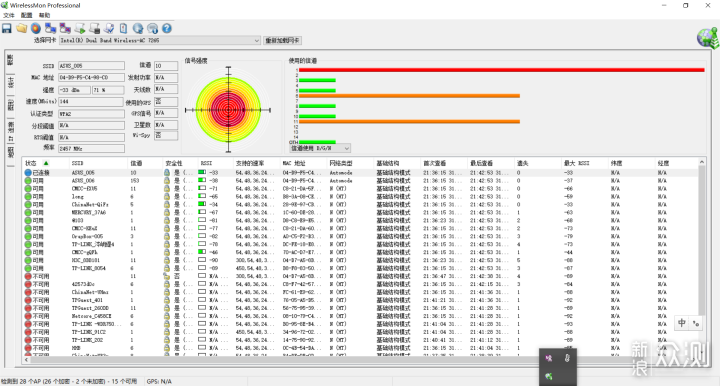Viewport: 720px width, 386px height.
Task: Click the red unavailable icon for 42573dDc
Action: 28,284
